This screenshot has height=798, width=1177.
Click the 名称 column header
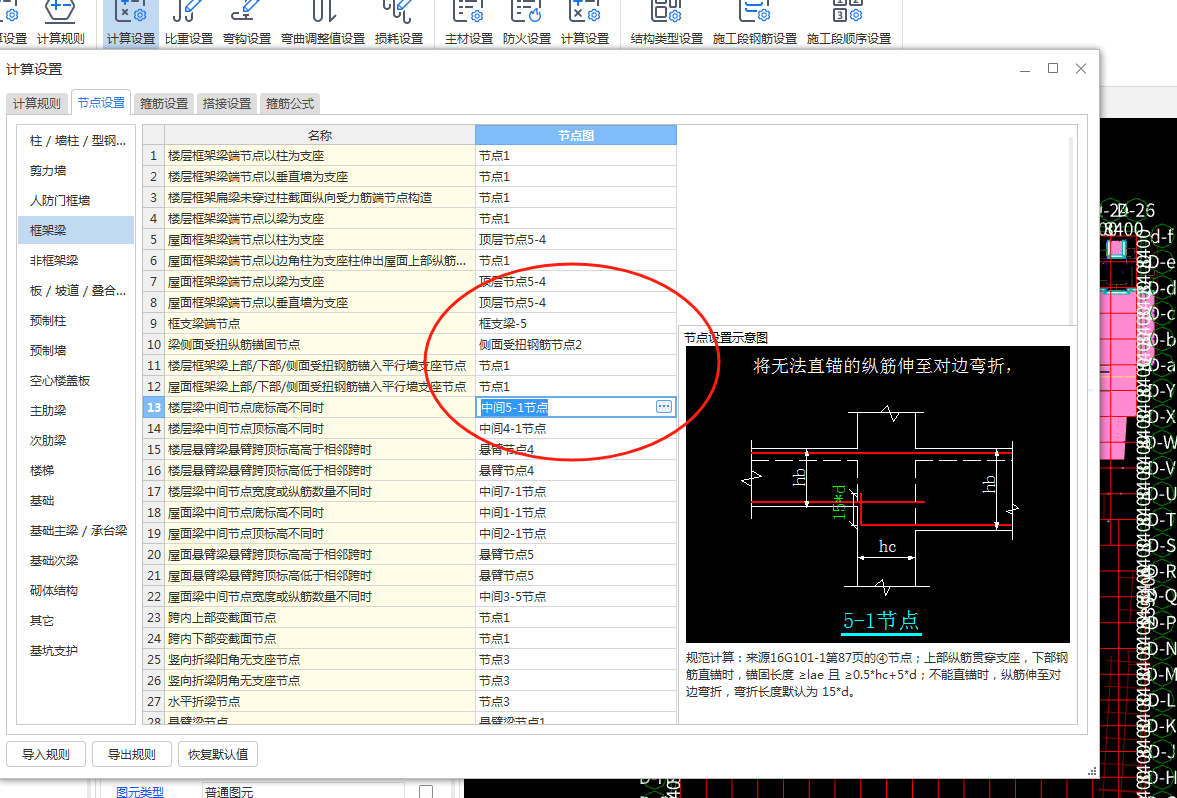coord(320,135)
